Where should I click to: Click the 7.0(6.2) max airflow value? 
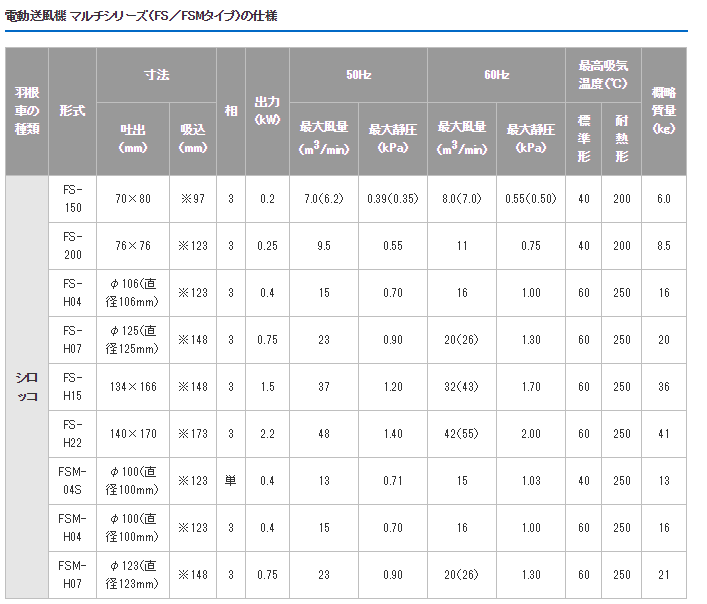pos(323,199)
